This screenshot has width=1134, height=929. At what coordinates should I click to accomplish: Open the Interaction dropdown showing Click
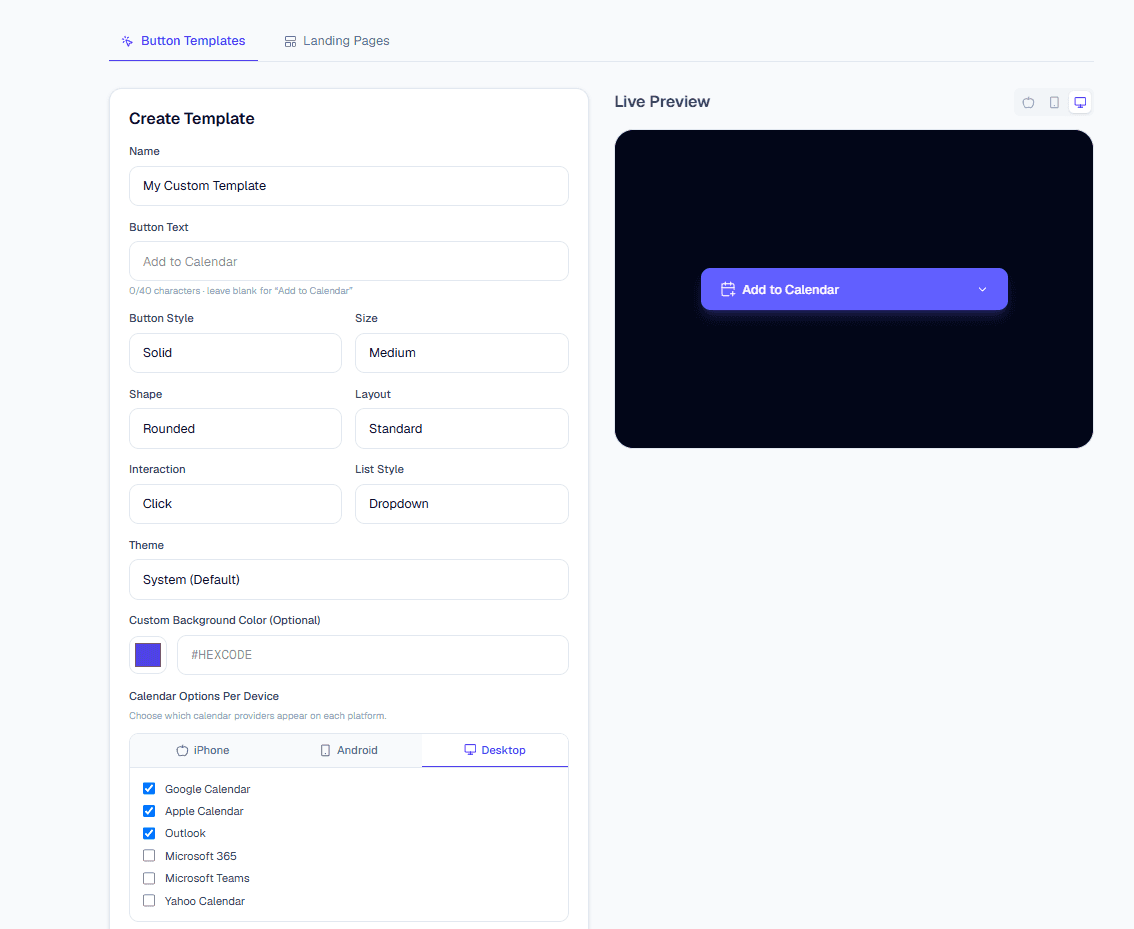(235, 504)
